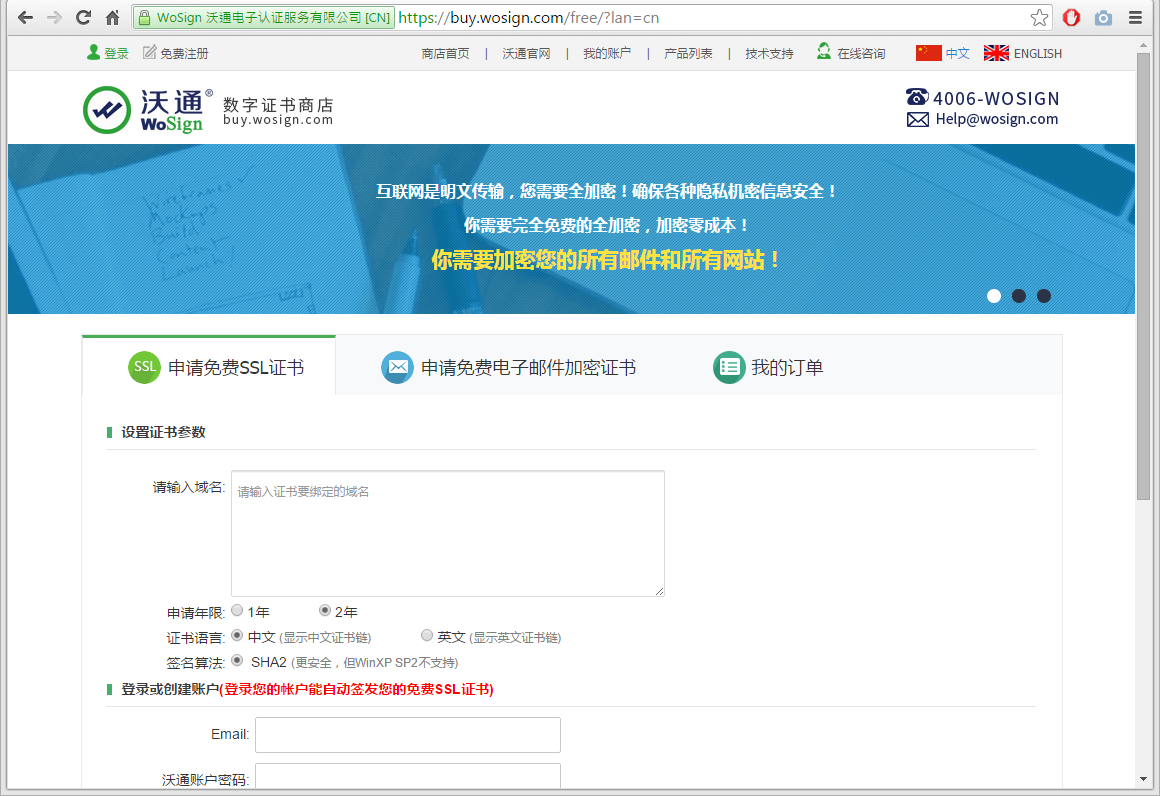Click the UK flag icon
1160x796 pixels.
[x=996, y=53]
